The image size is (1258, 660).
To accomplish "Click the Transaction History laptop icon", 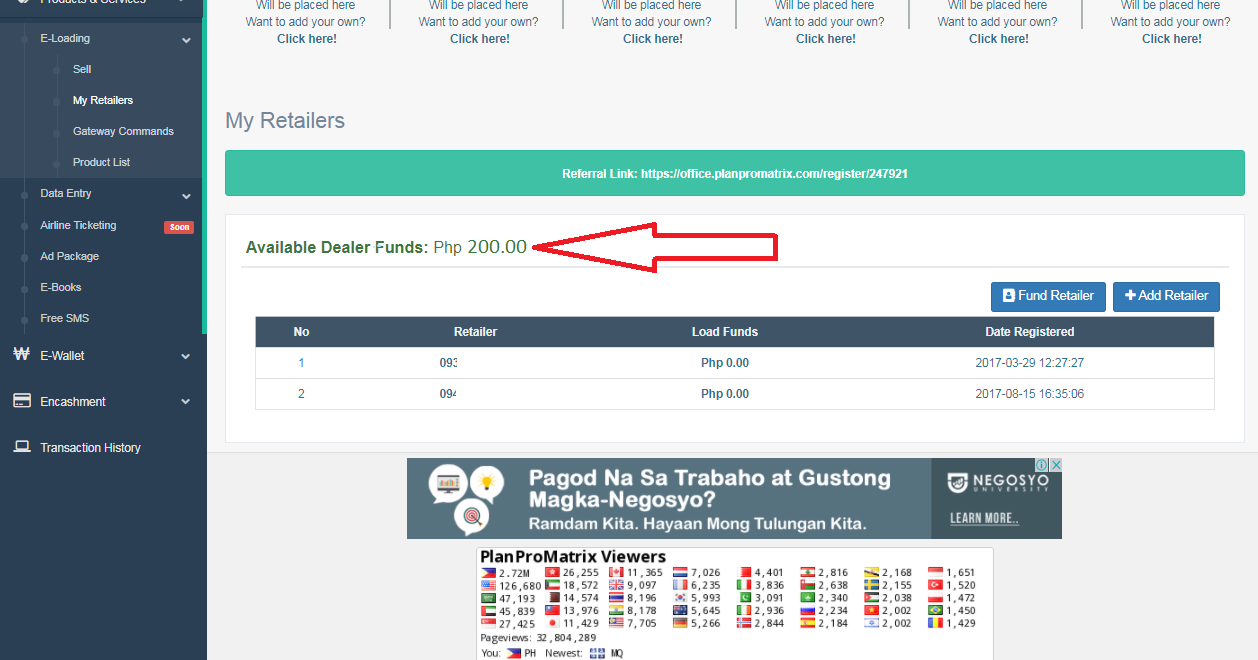I will (x=21, y=447).
